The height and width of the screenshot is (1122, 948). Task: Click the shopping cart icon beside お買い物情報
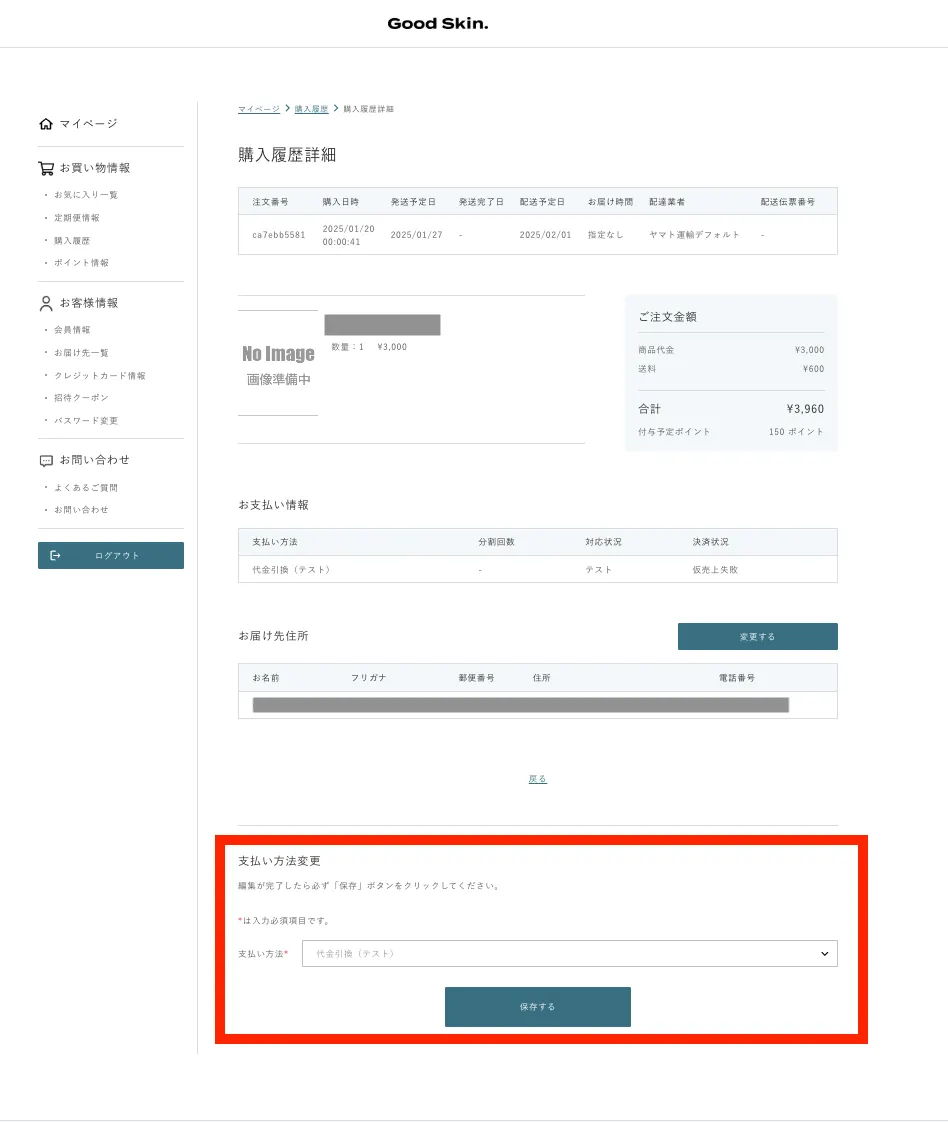(x=46, y=167)
